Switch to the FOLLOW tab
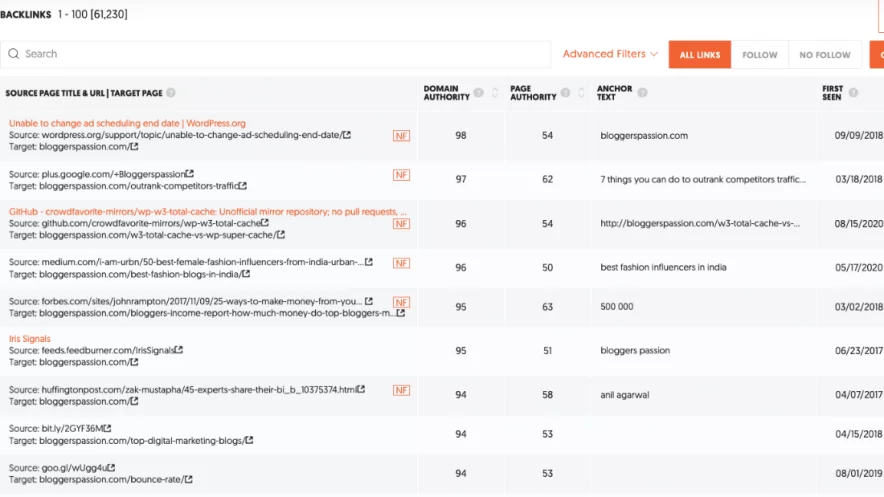 (x=759, y=55)
